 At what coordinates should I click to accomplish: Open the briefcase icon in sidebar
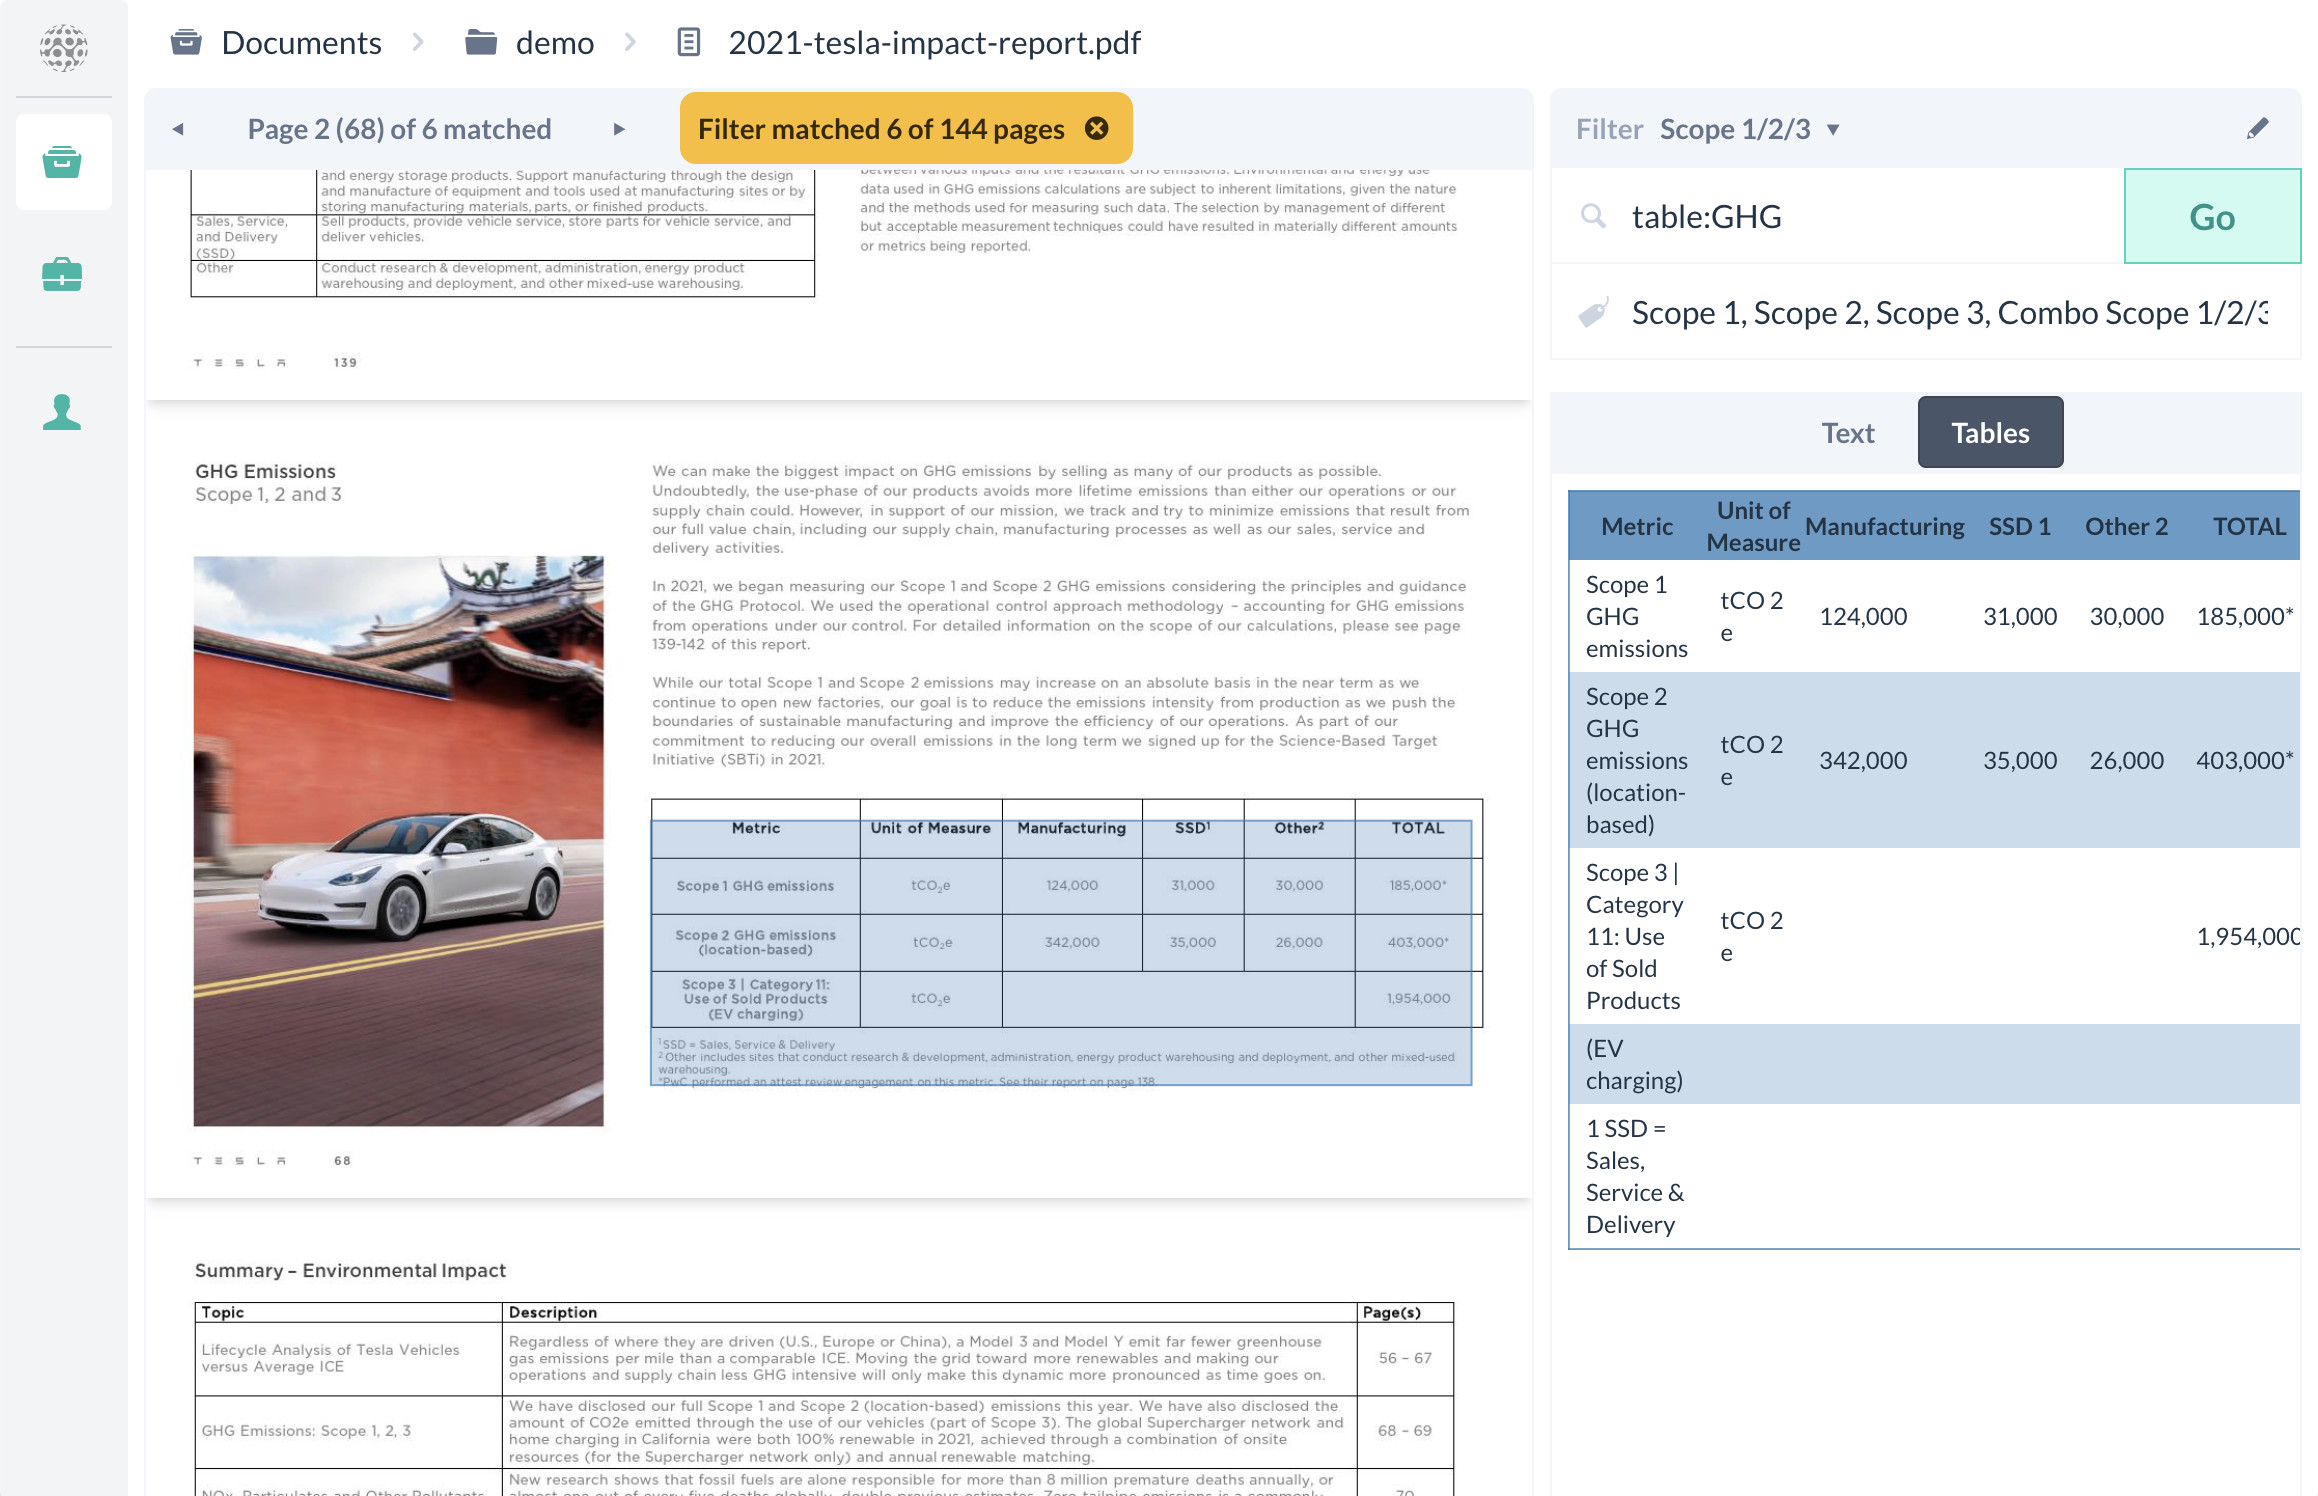62,274
